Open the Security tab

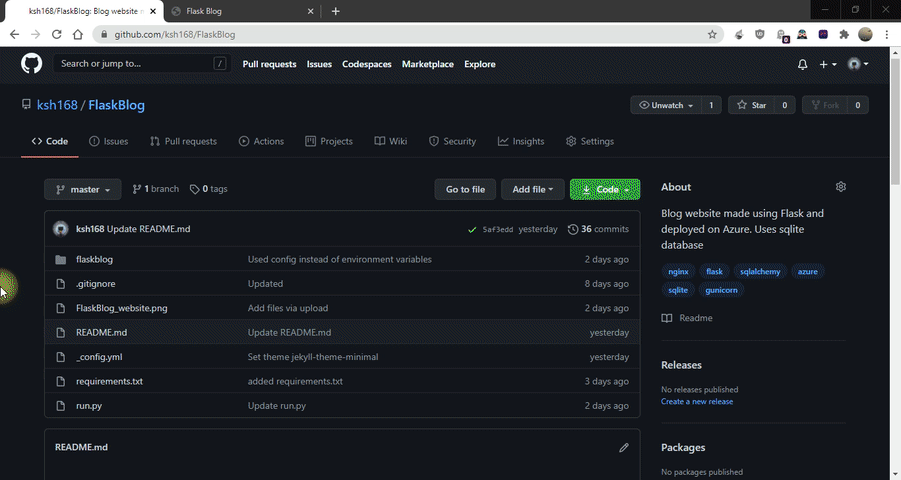click(x=452, y=141)
